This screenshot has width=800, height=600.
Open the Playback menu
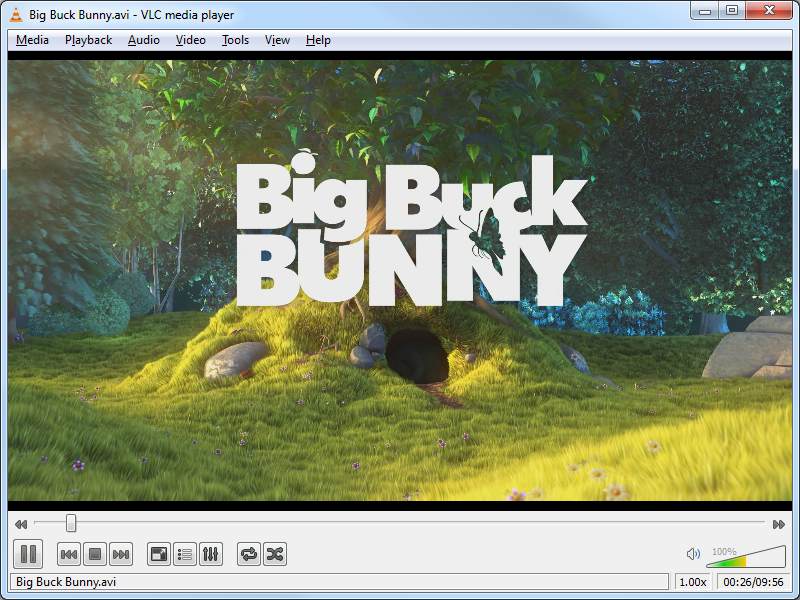pos(88,40)
